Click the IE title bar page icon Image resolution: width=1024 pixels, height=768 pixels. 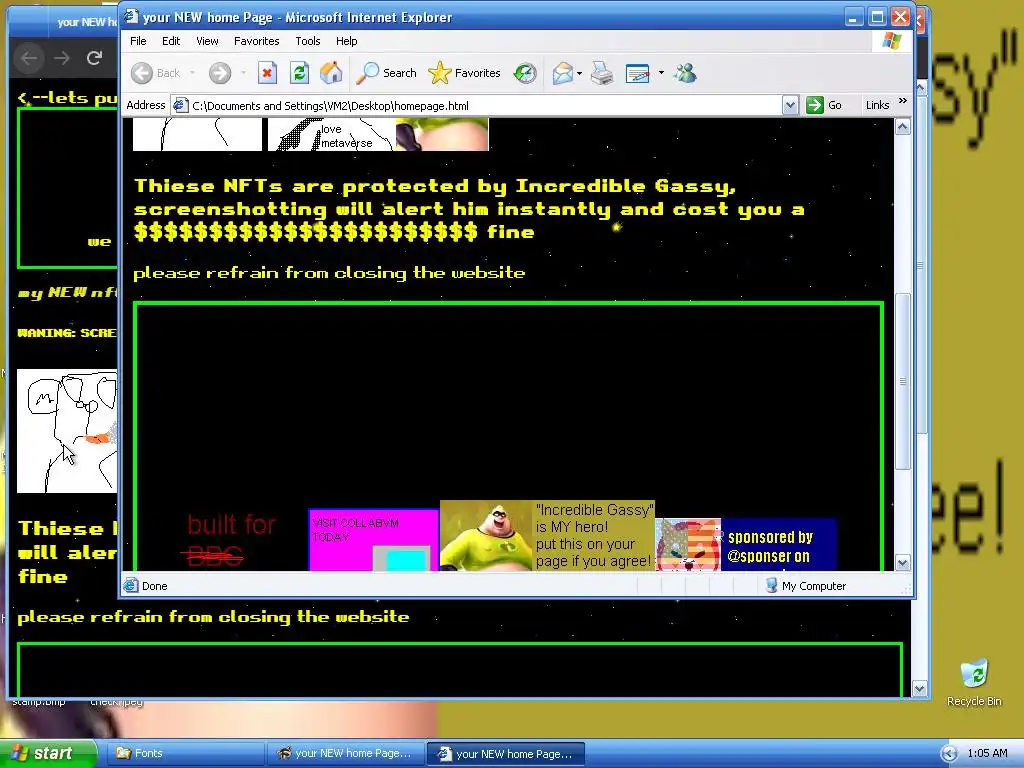[x=132, y=16]
